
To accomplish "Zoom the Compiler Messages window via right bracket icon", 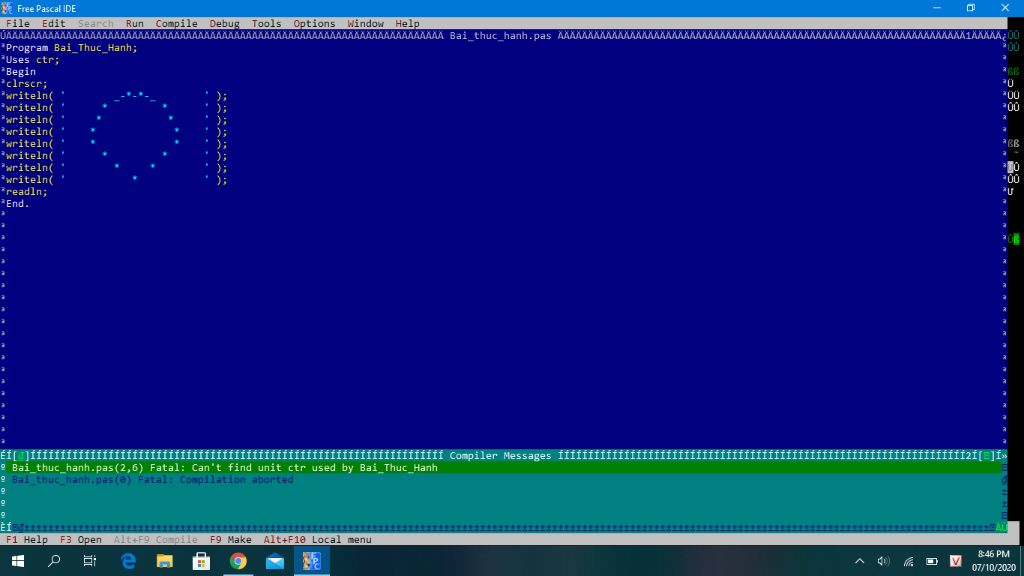I will click(x=988, y=456).
